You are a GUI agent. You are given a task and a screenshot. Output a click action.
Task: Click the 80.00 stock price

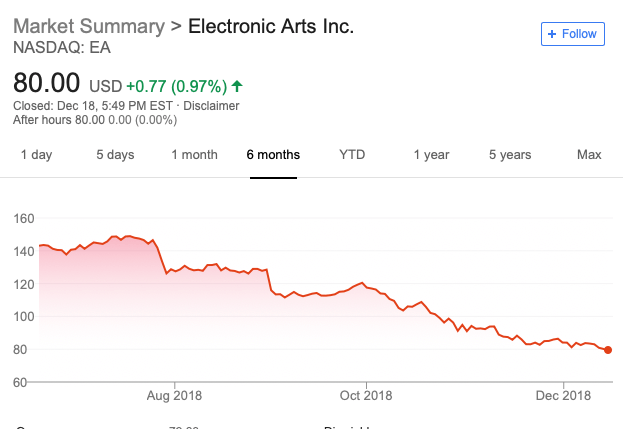coord(46,84)
